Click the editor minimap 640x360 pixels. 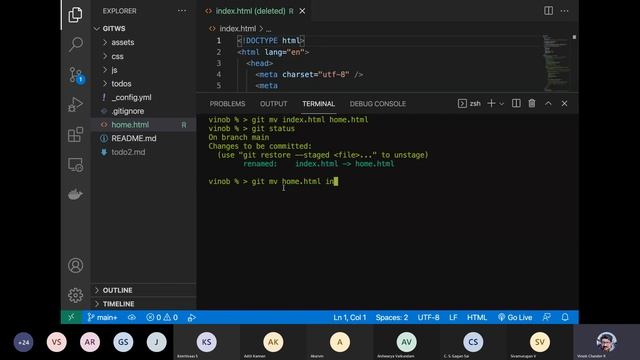(x=556, y=62)
